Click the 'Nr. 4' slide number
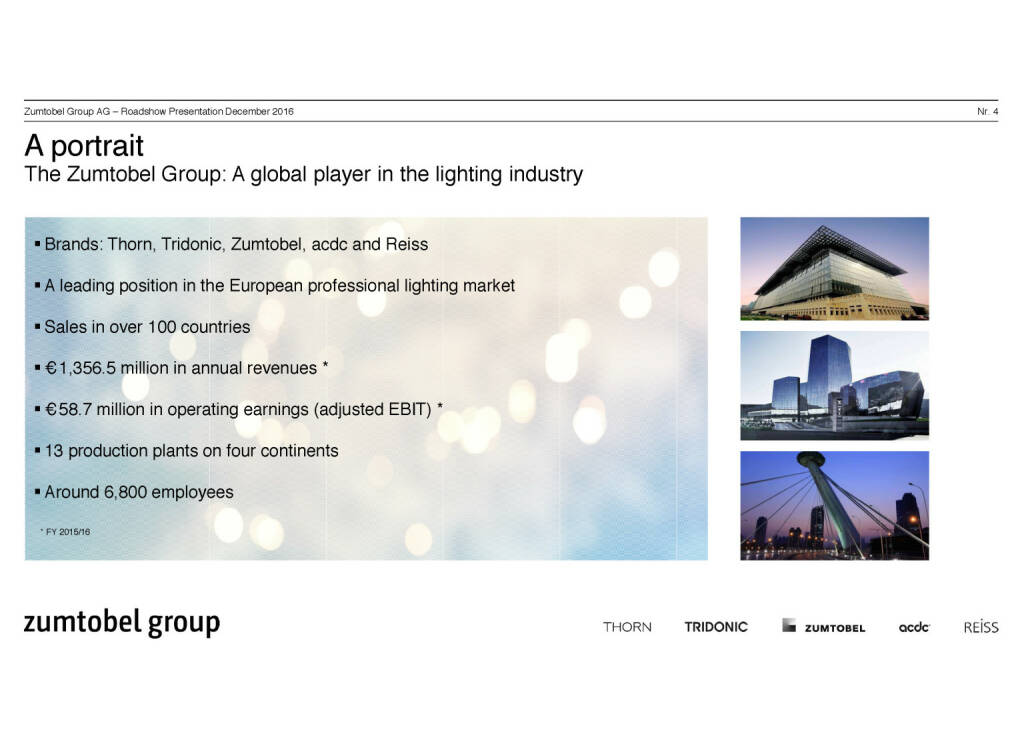This screenshot has height=730, width=1024. 987,111
